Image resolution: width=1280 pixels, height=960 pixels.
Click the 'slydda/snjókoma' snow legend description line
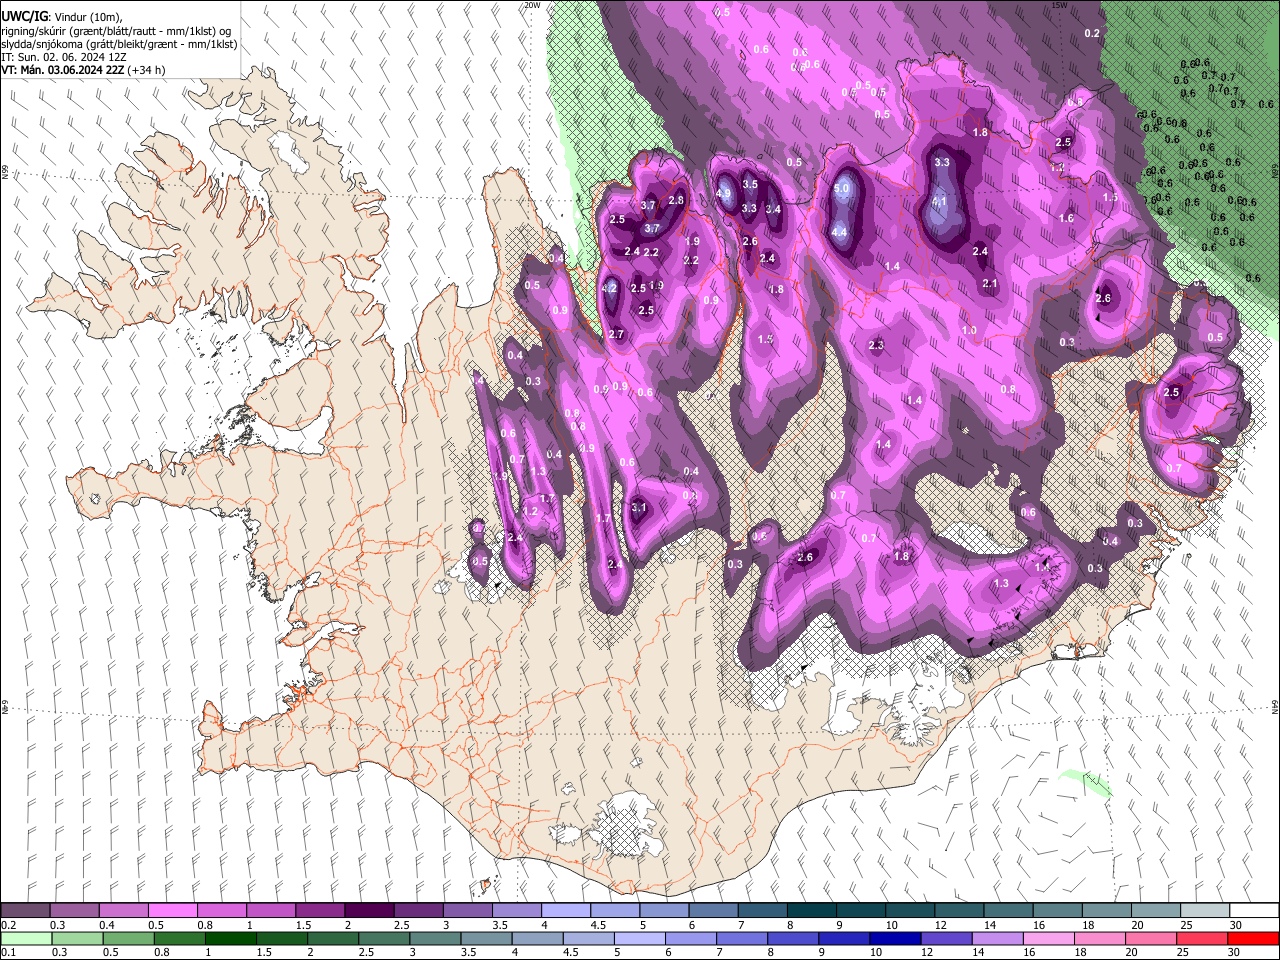pyautogui.click(x=119, y=44)
